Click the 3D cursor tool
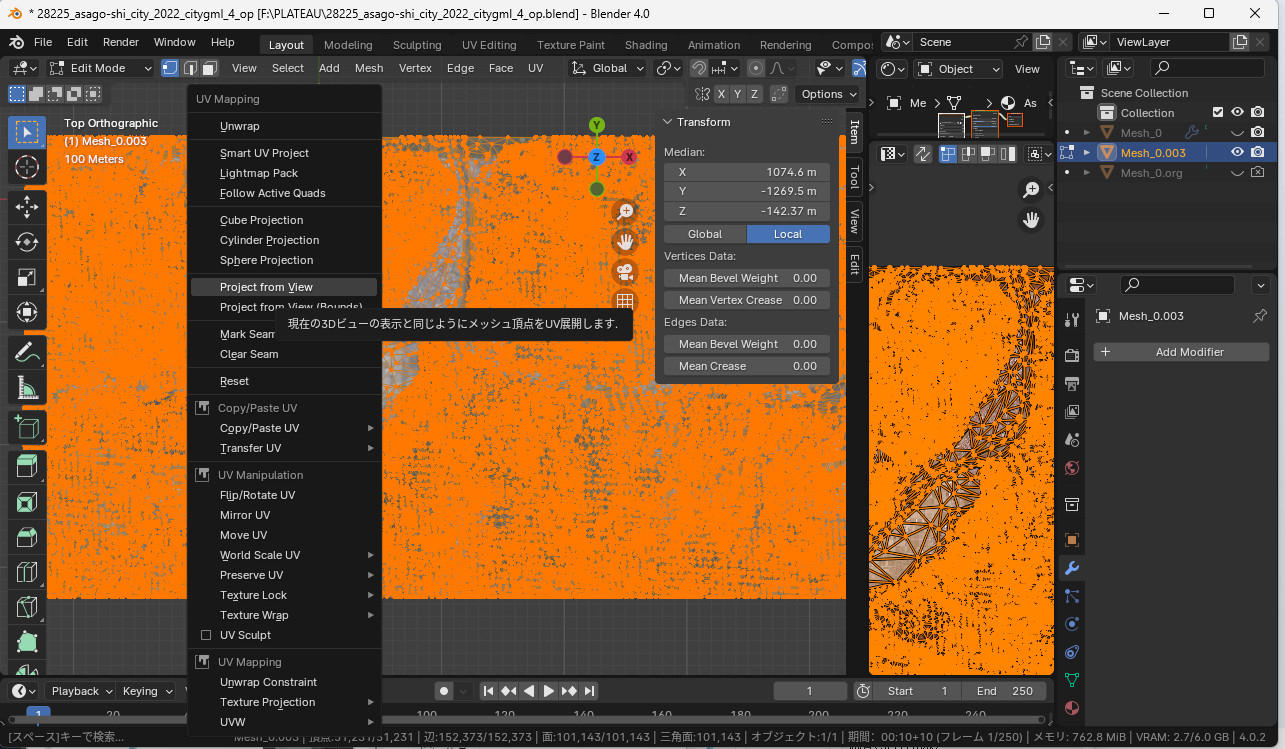The image size is (1285, 749). click(x=27, y=168)
